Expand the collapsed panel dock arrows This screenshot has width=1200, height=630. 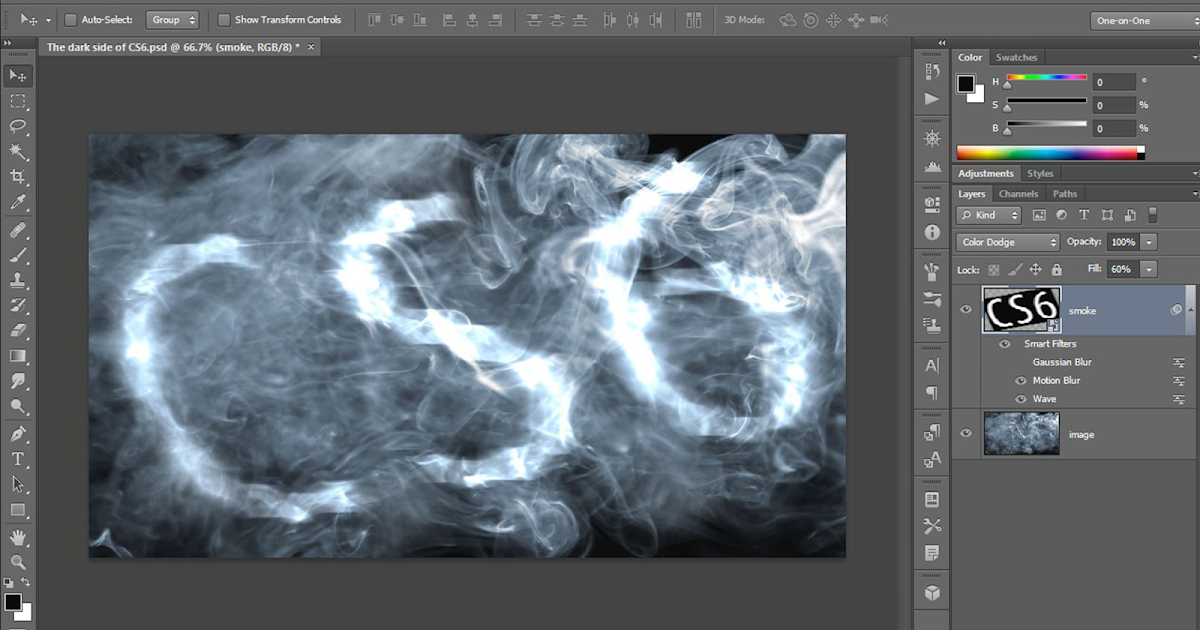tap(942, 43)
